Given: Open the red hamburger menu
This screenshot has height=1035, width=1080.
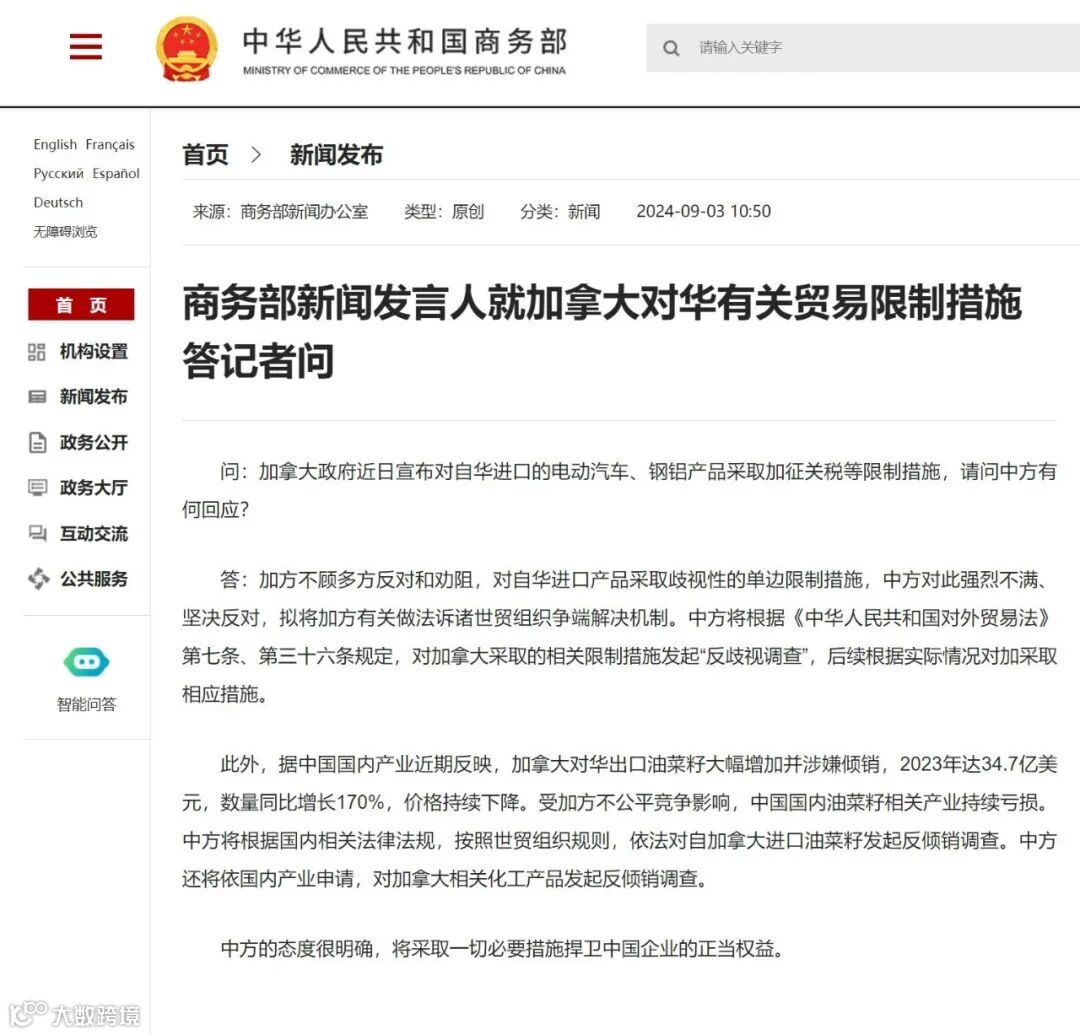Looking at the screenshot, I should 85,47.
